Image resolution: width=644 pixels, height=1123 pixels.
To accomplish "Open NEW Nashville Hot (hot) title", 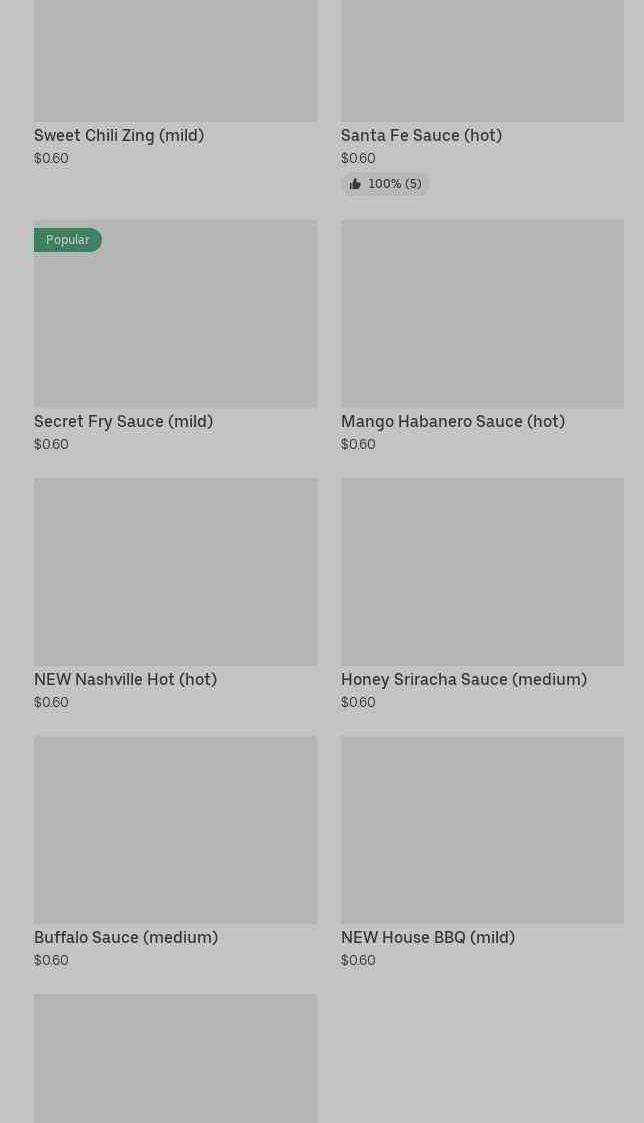I will (125, 680).
